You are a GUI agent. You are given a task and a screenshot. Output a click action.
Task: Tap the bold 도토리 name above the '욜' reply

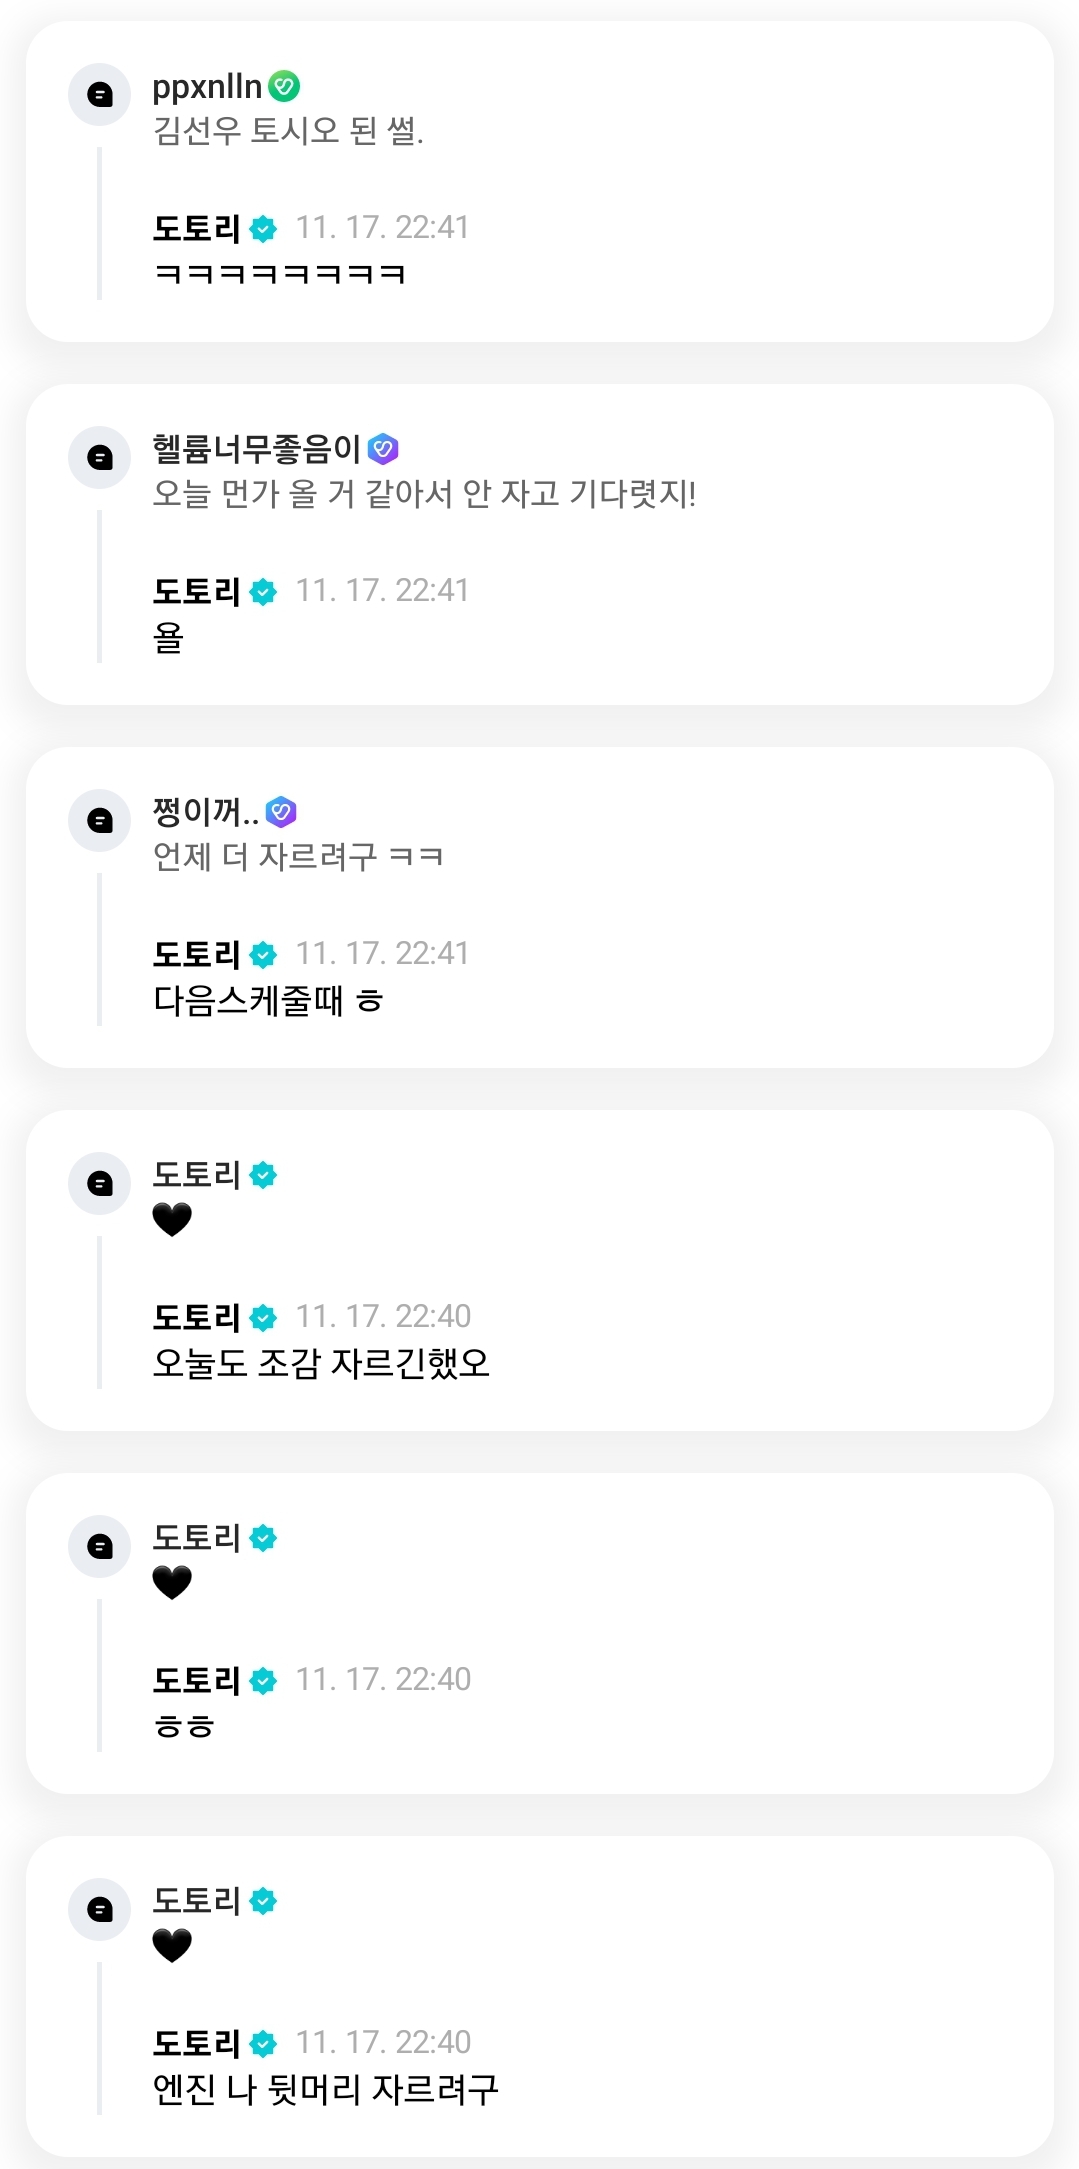(196, 592)
